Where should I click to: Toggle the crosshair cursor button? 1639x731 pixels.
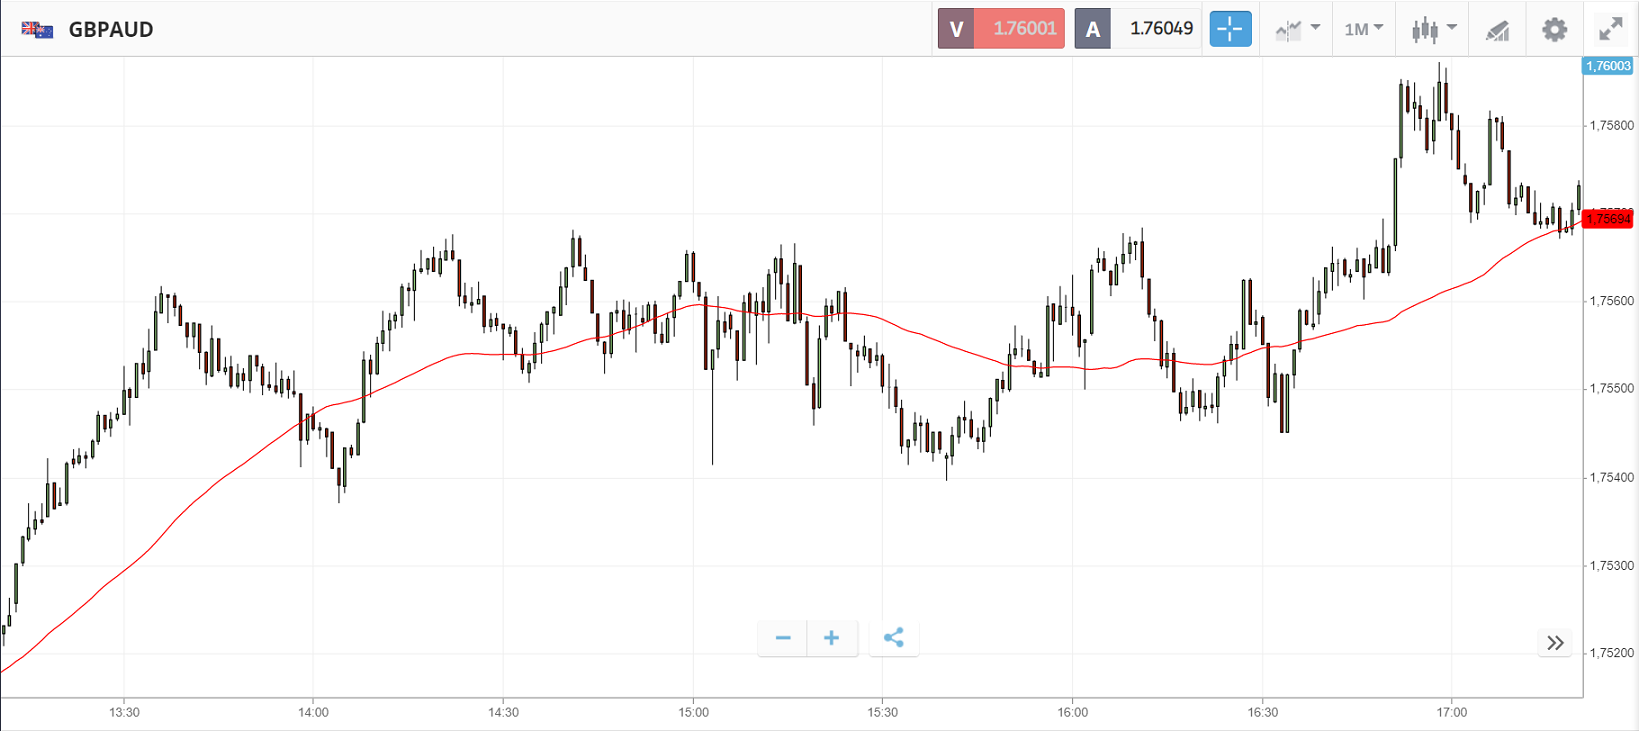(1230, 29)
